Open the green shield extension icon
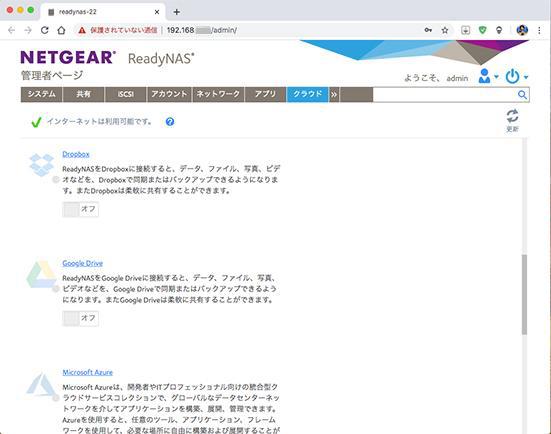Screen dimensions: 551x434 [482, 30]
